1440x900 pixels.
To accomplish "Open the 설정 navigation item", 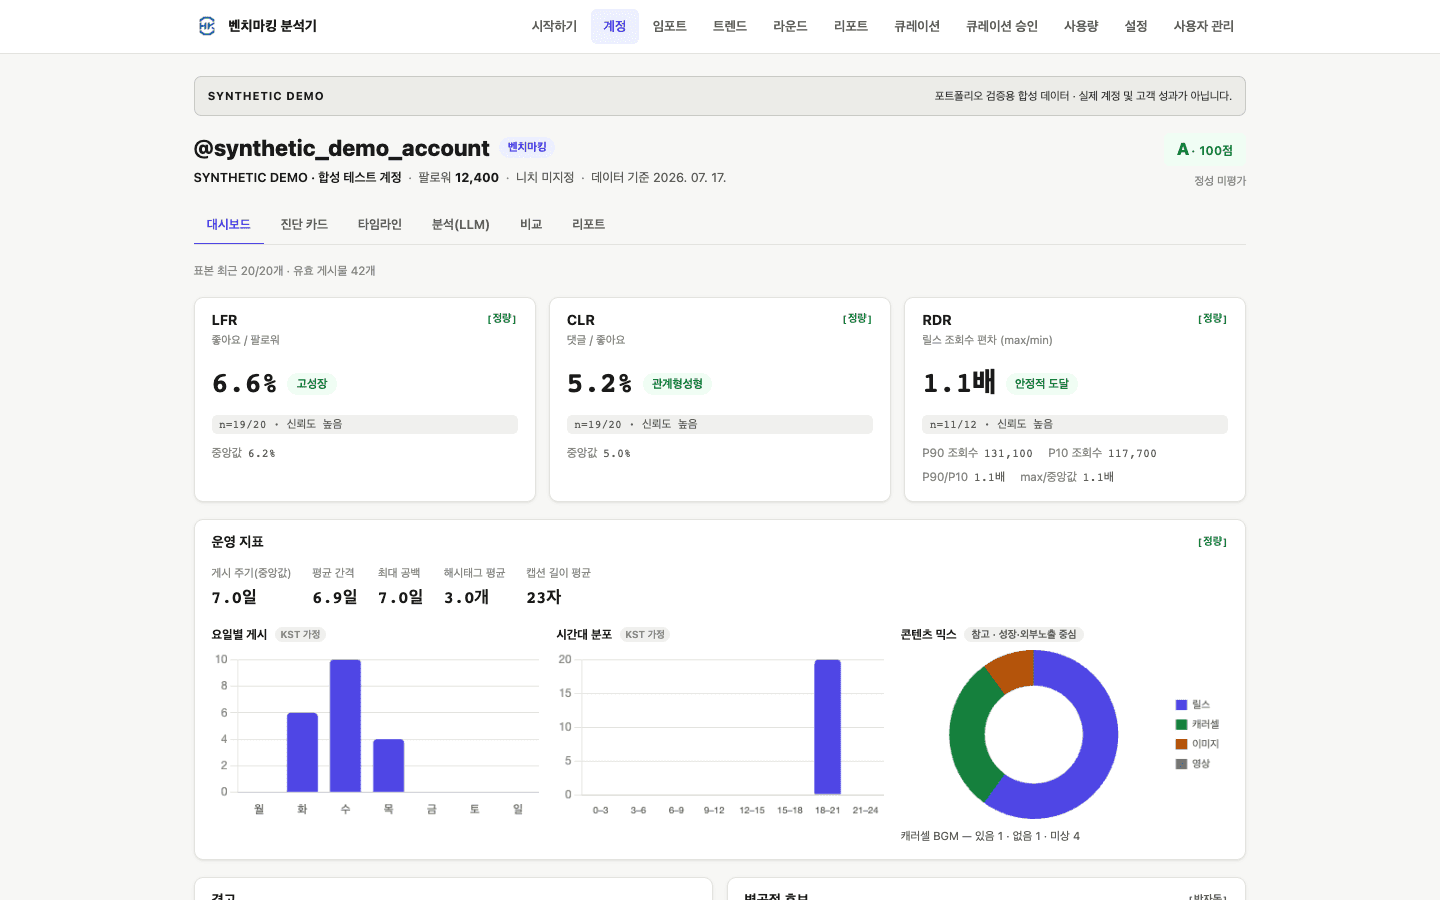I will click(x=1136, y=26).
